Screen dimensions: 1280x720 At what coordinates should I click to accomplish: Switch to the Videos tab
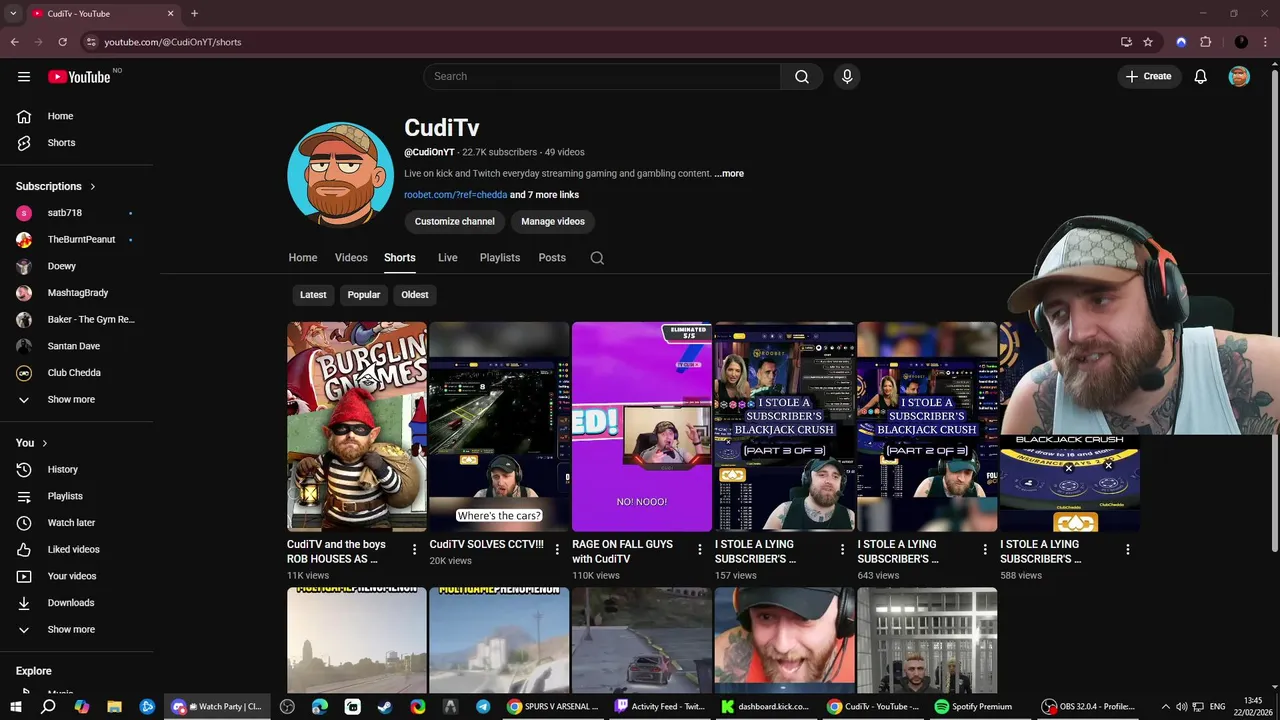[351, 258]
